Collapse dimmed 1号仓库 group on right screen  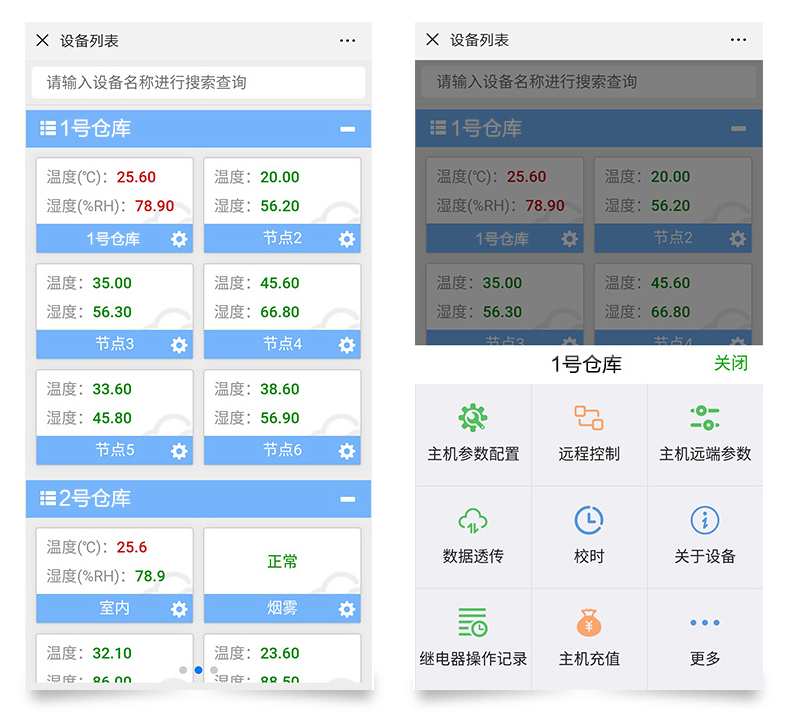(739, 128)
